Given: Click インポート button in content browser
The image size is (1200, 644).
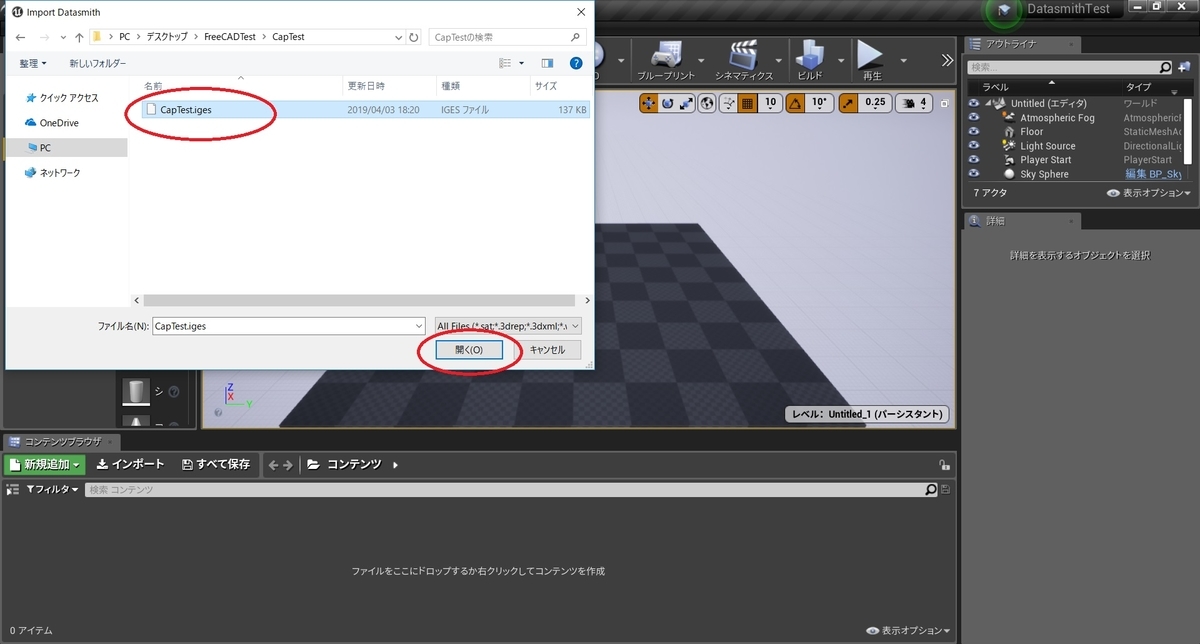Looking at the screenshot, I should pyautogui.click(x=131, y=465).
